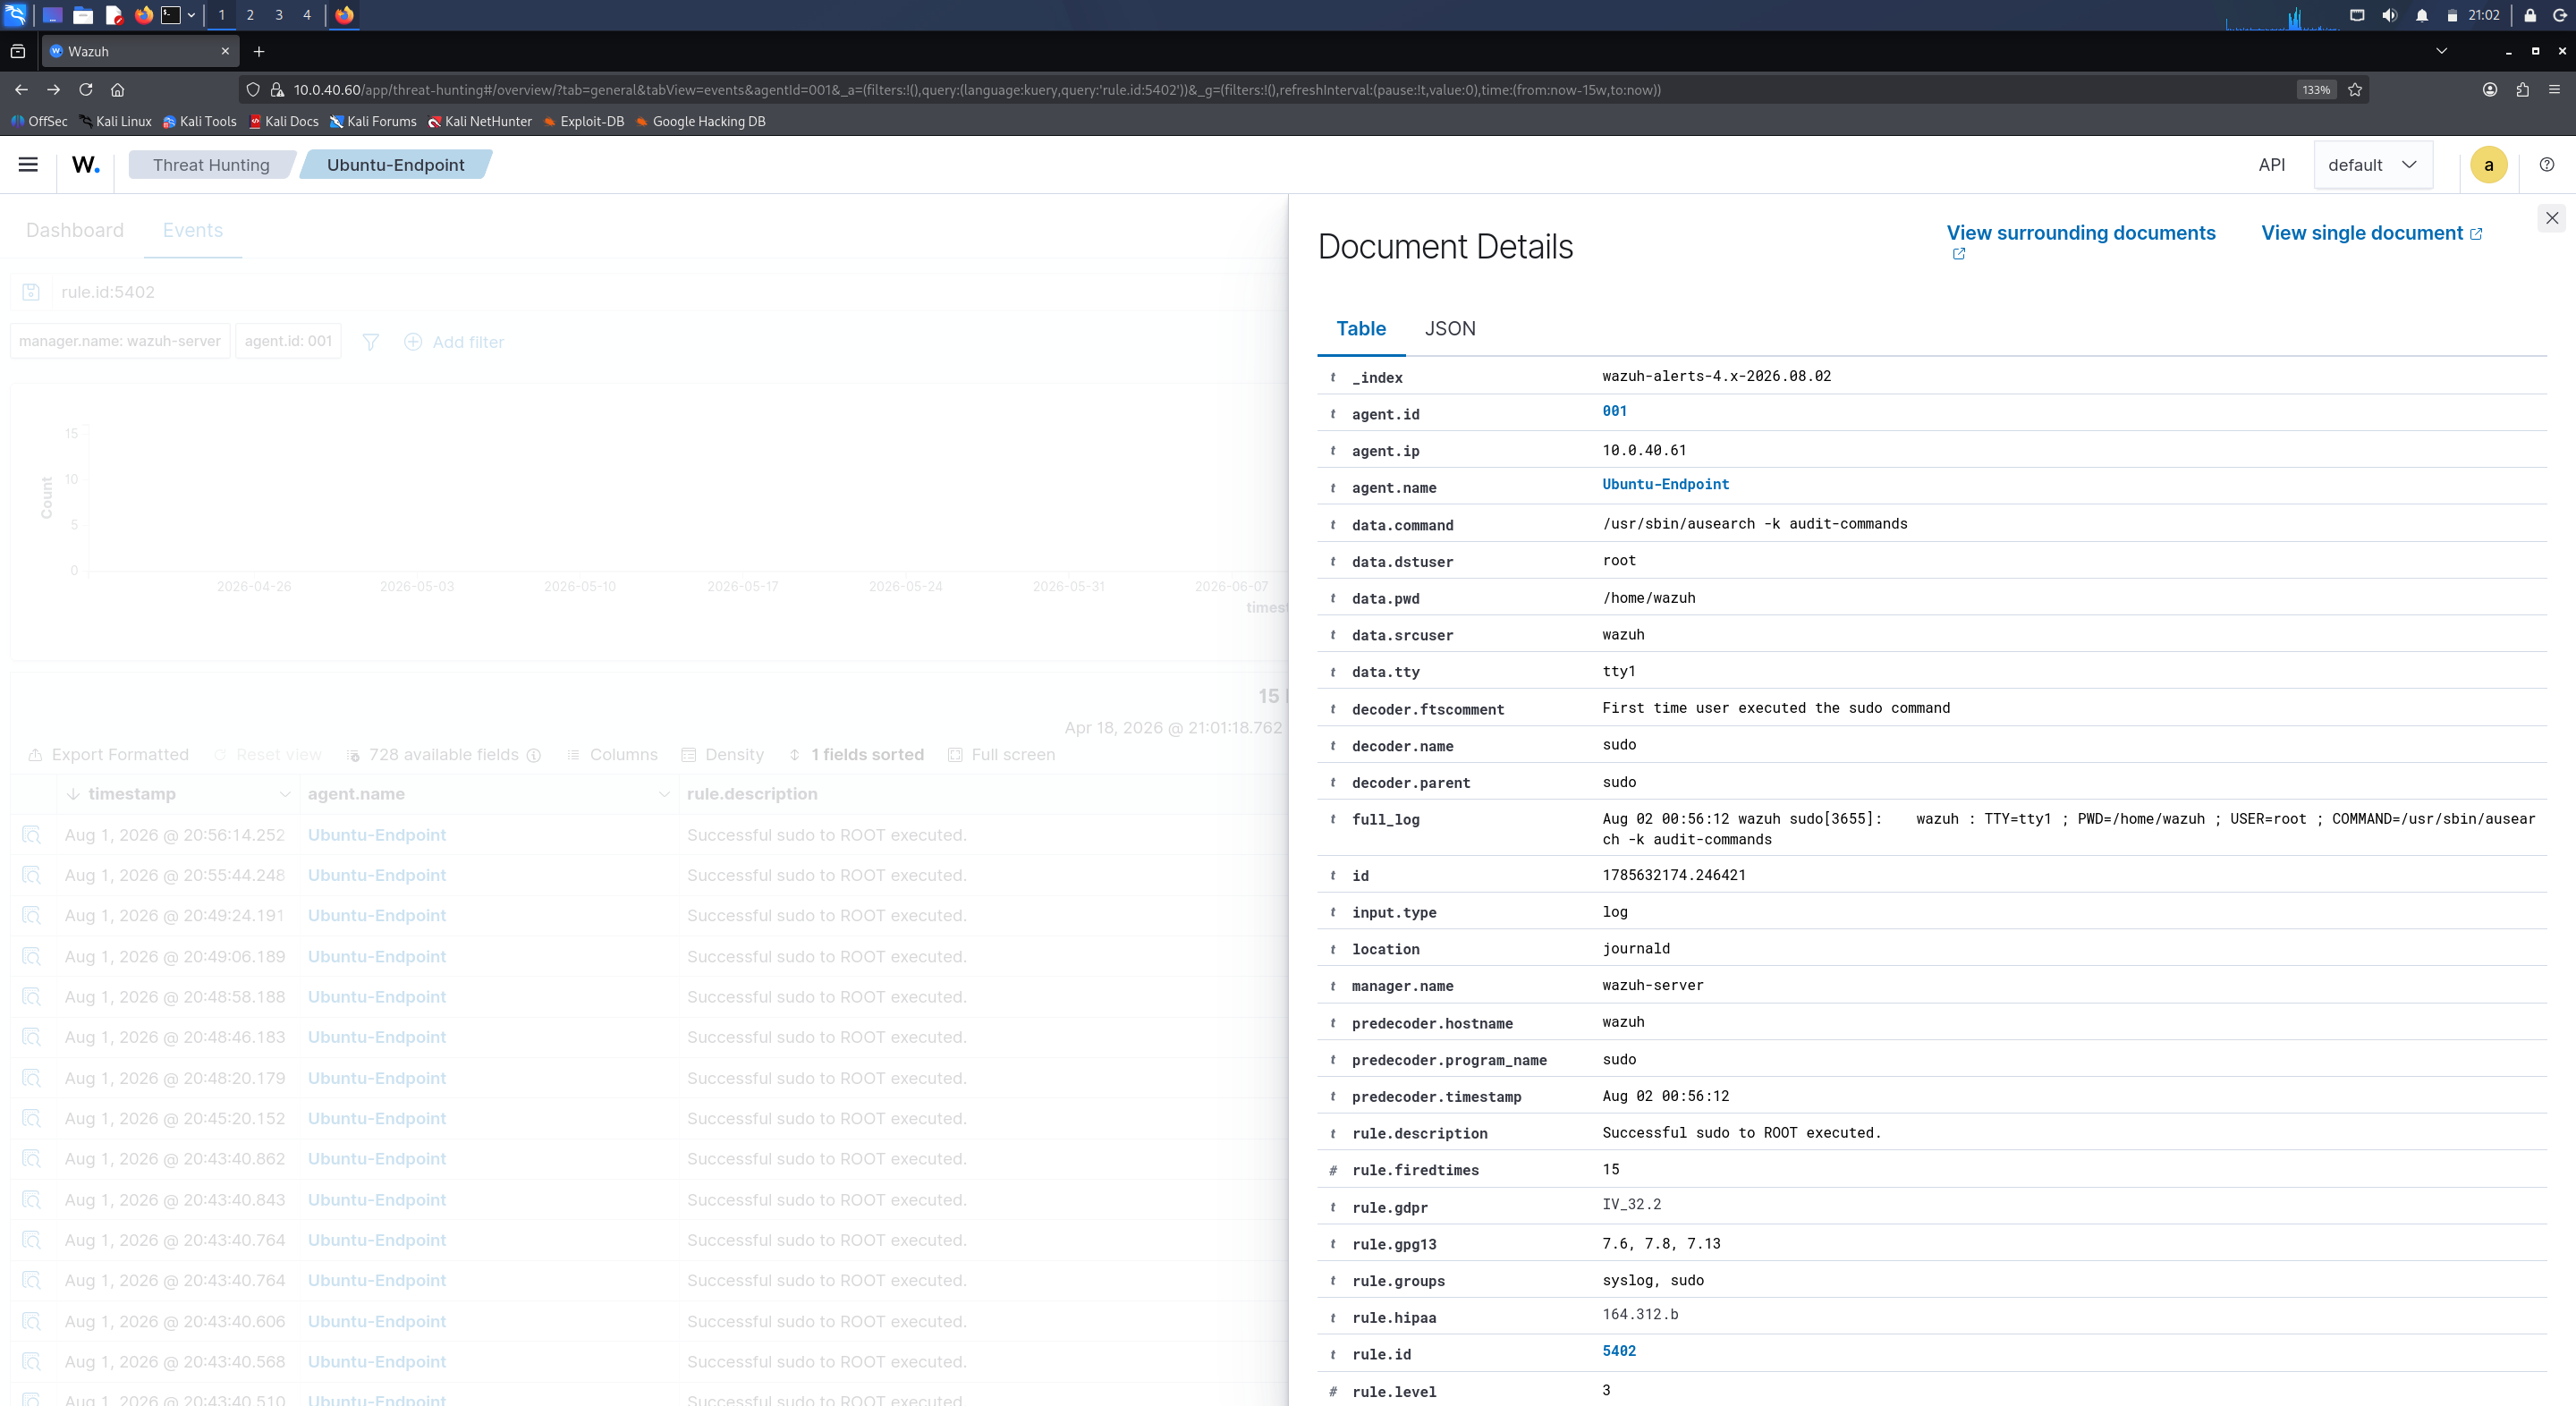Click Export Formatted button
Image resolution: width=2576 pixels, height=1406 pixels.
pyautogui.click(x=108, y=755)
